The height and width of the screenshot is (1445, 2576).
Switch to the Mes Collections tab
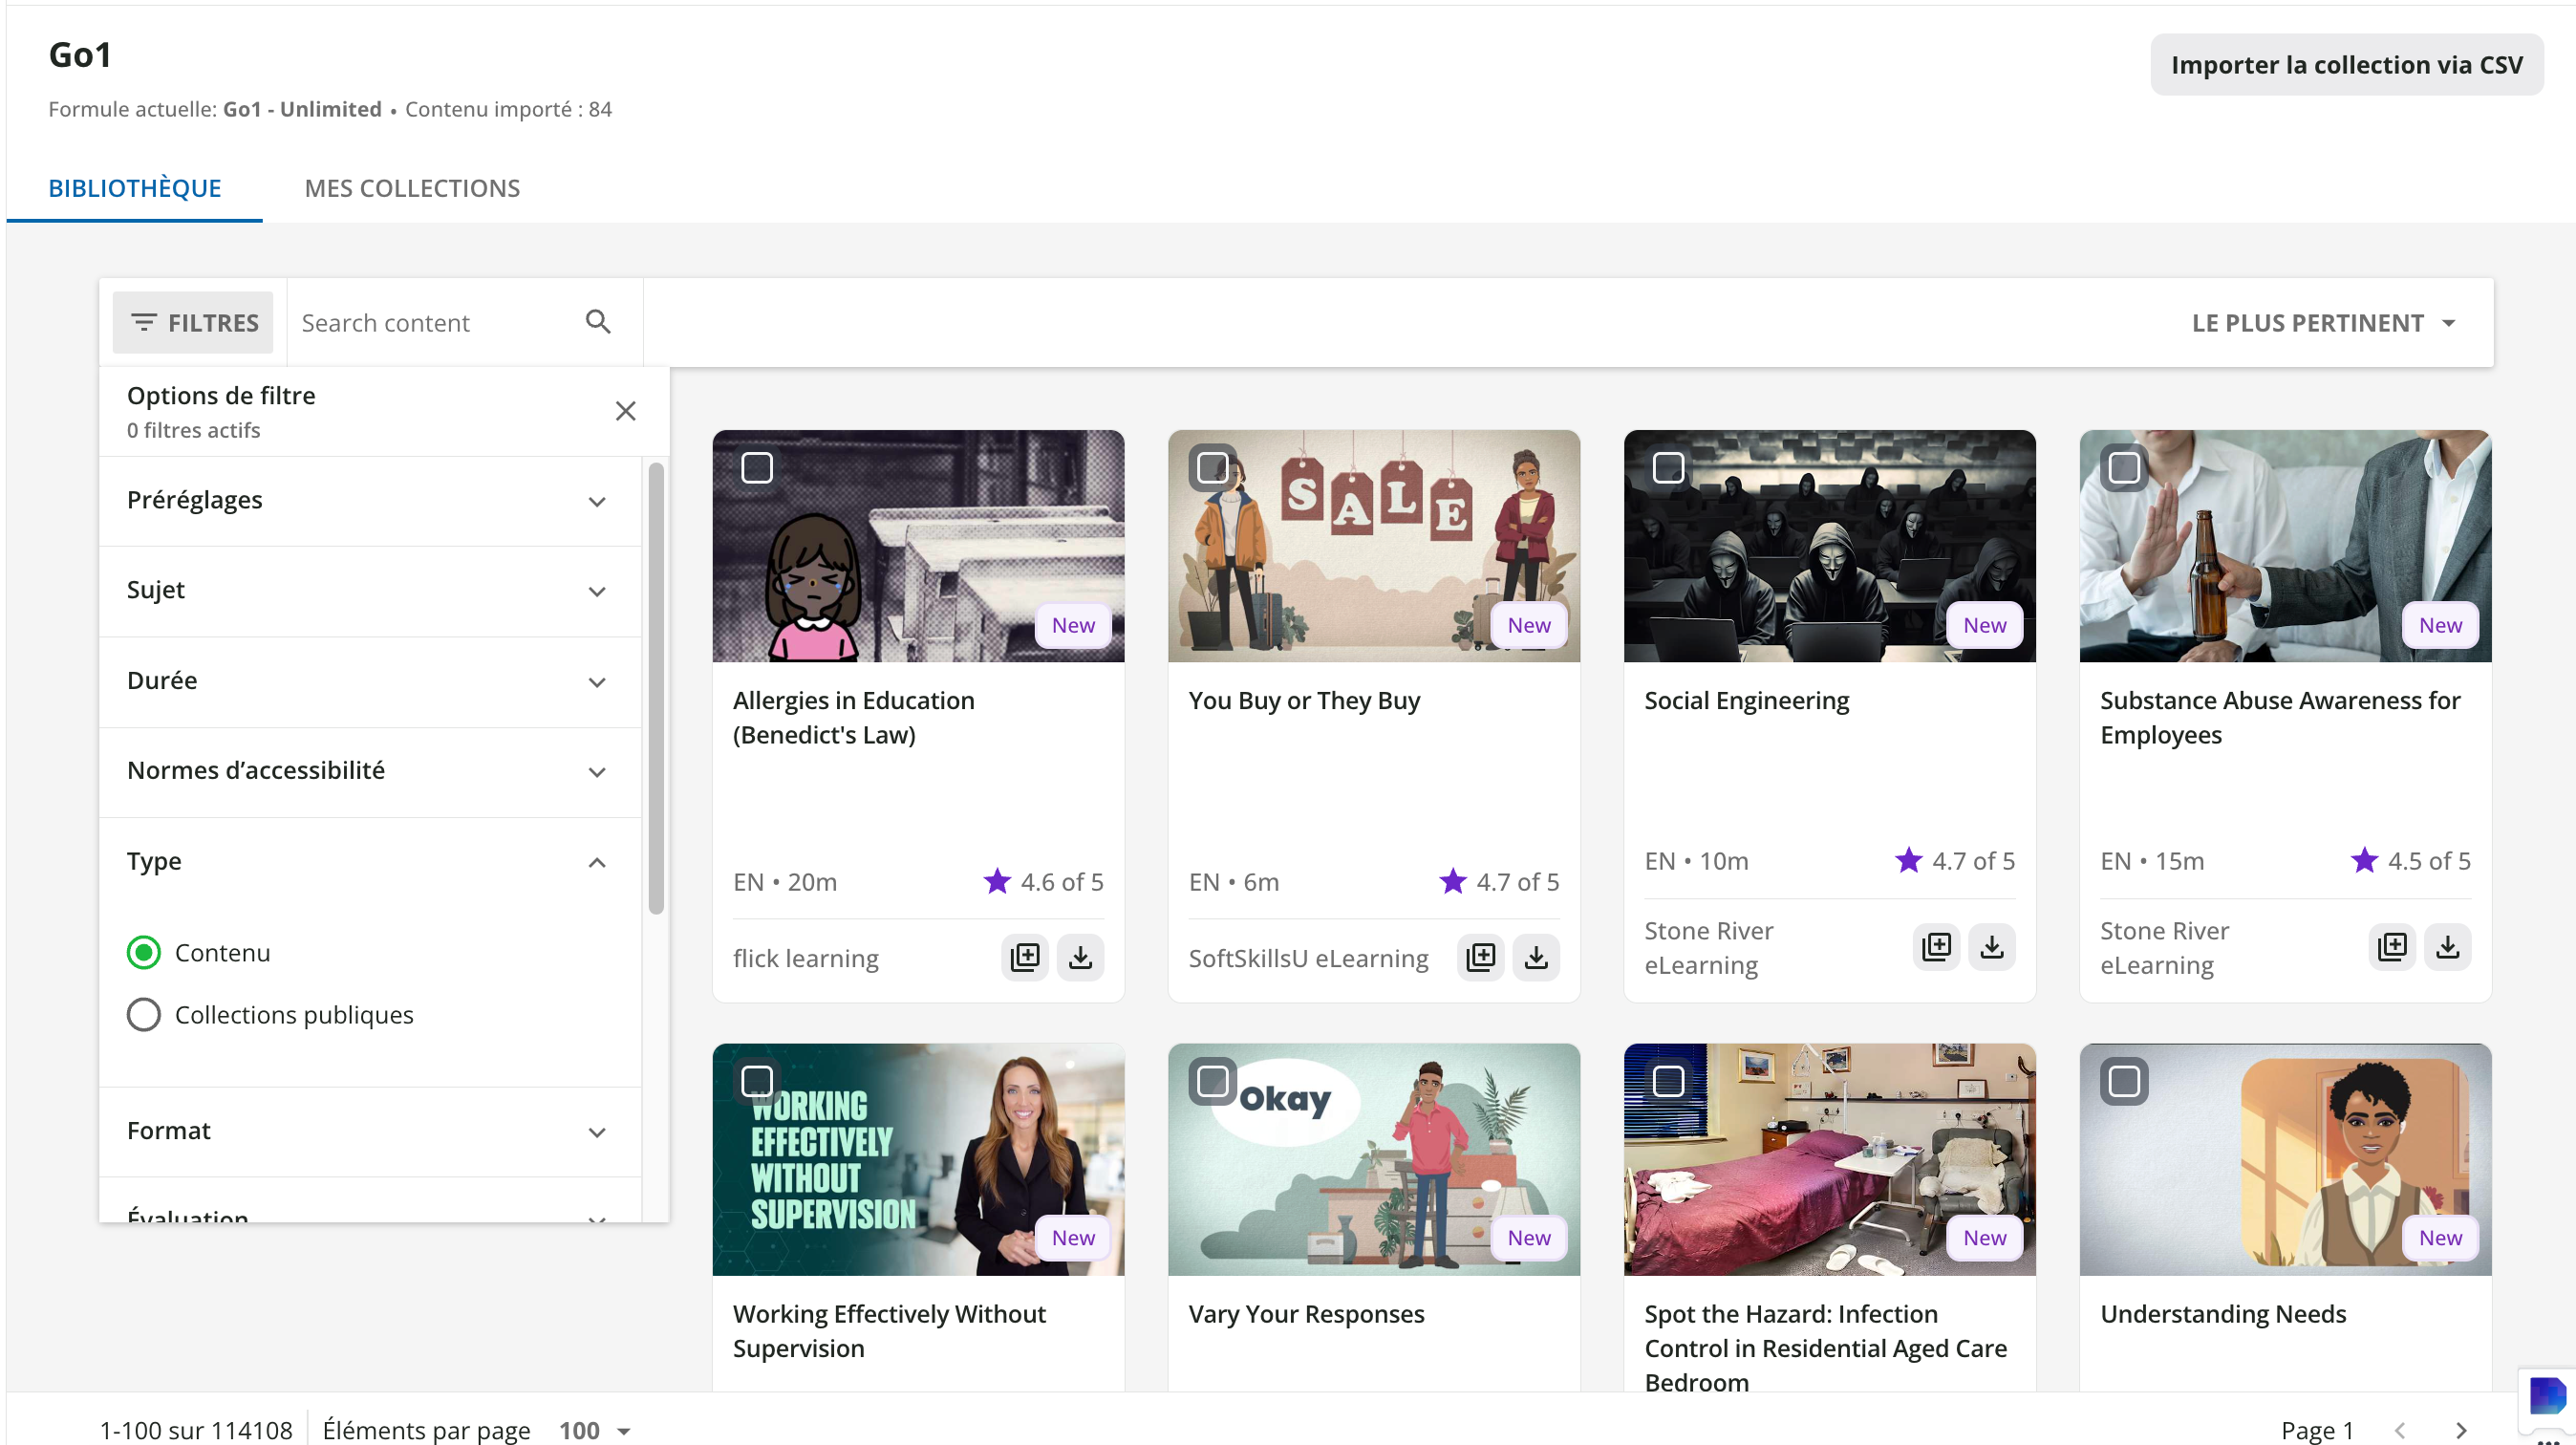(412, 188)
